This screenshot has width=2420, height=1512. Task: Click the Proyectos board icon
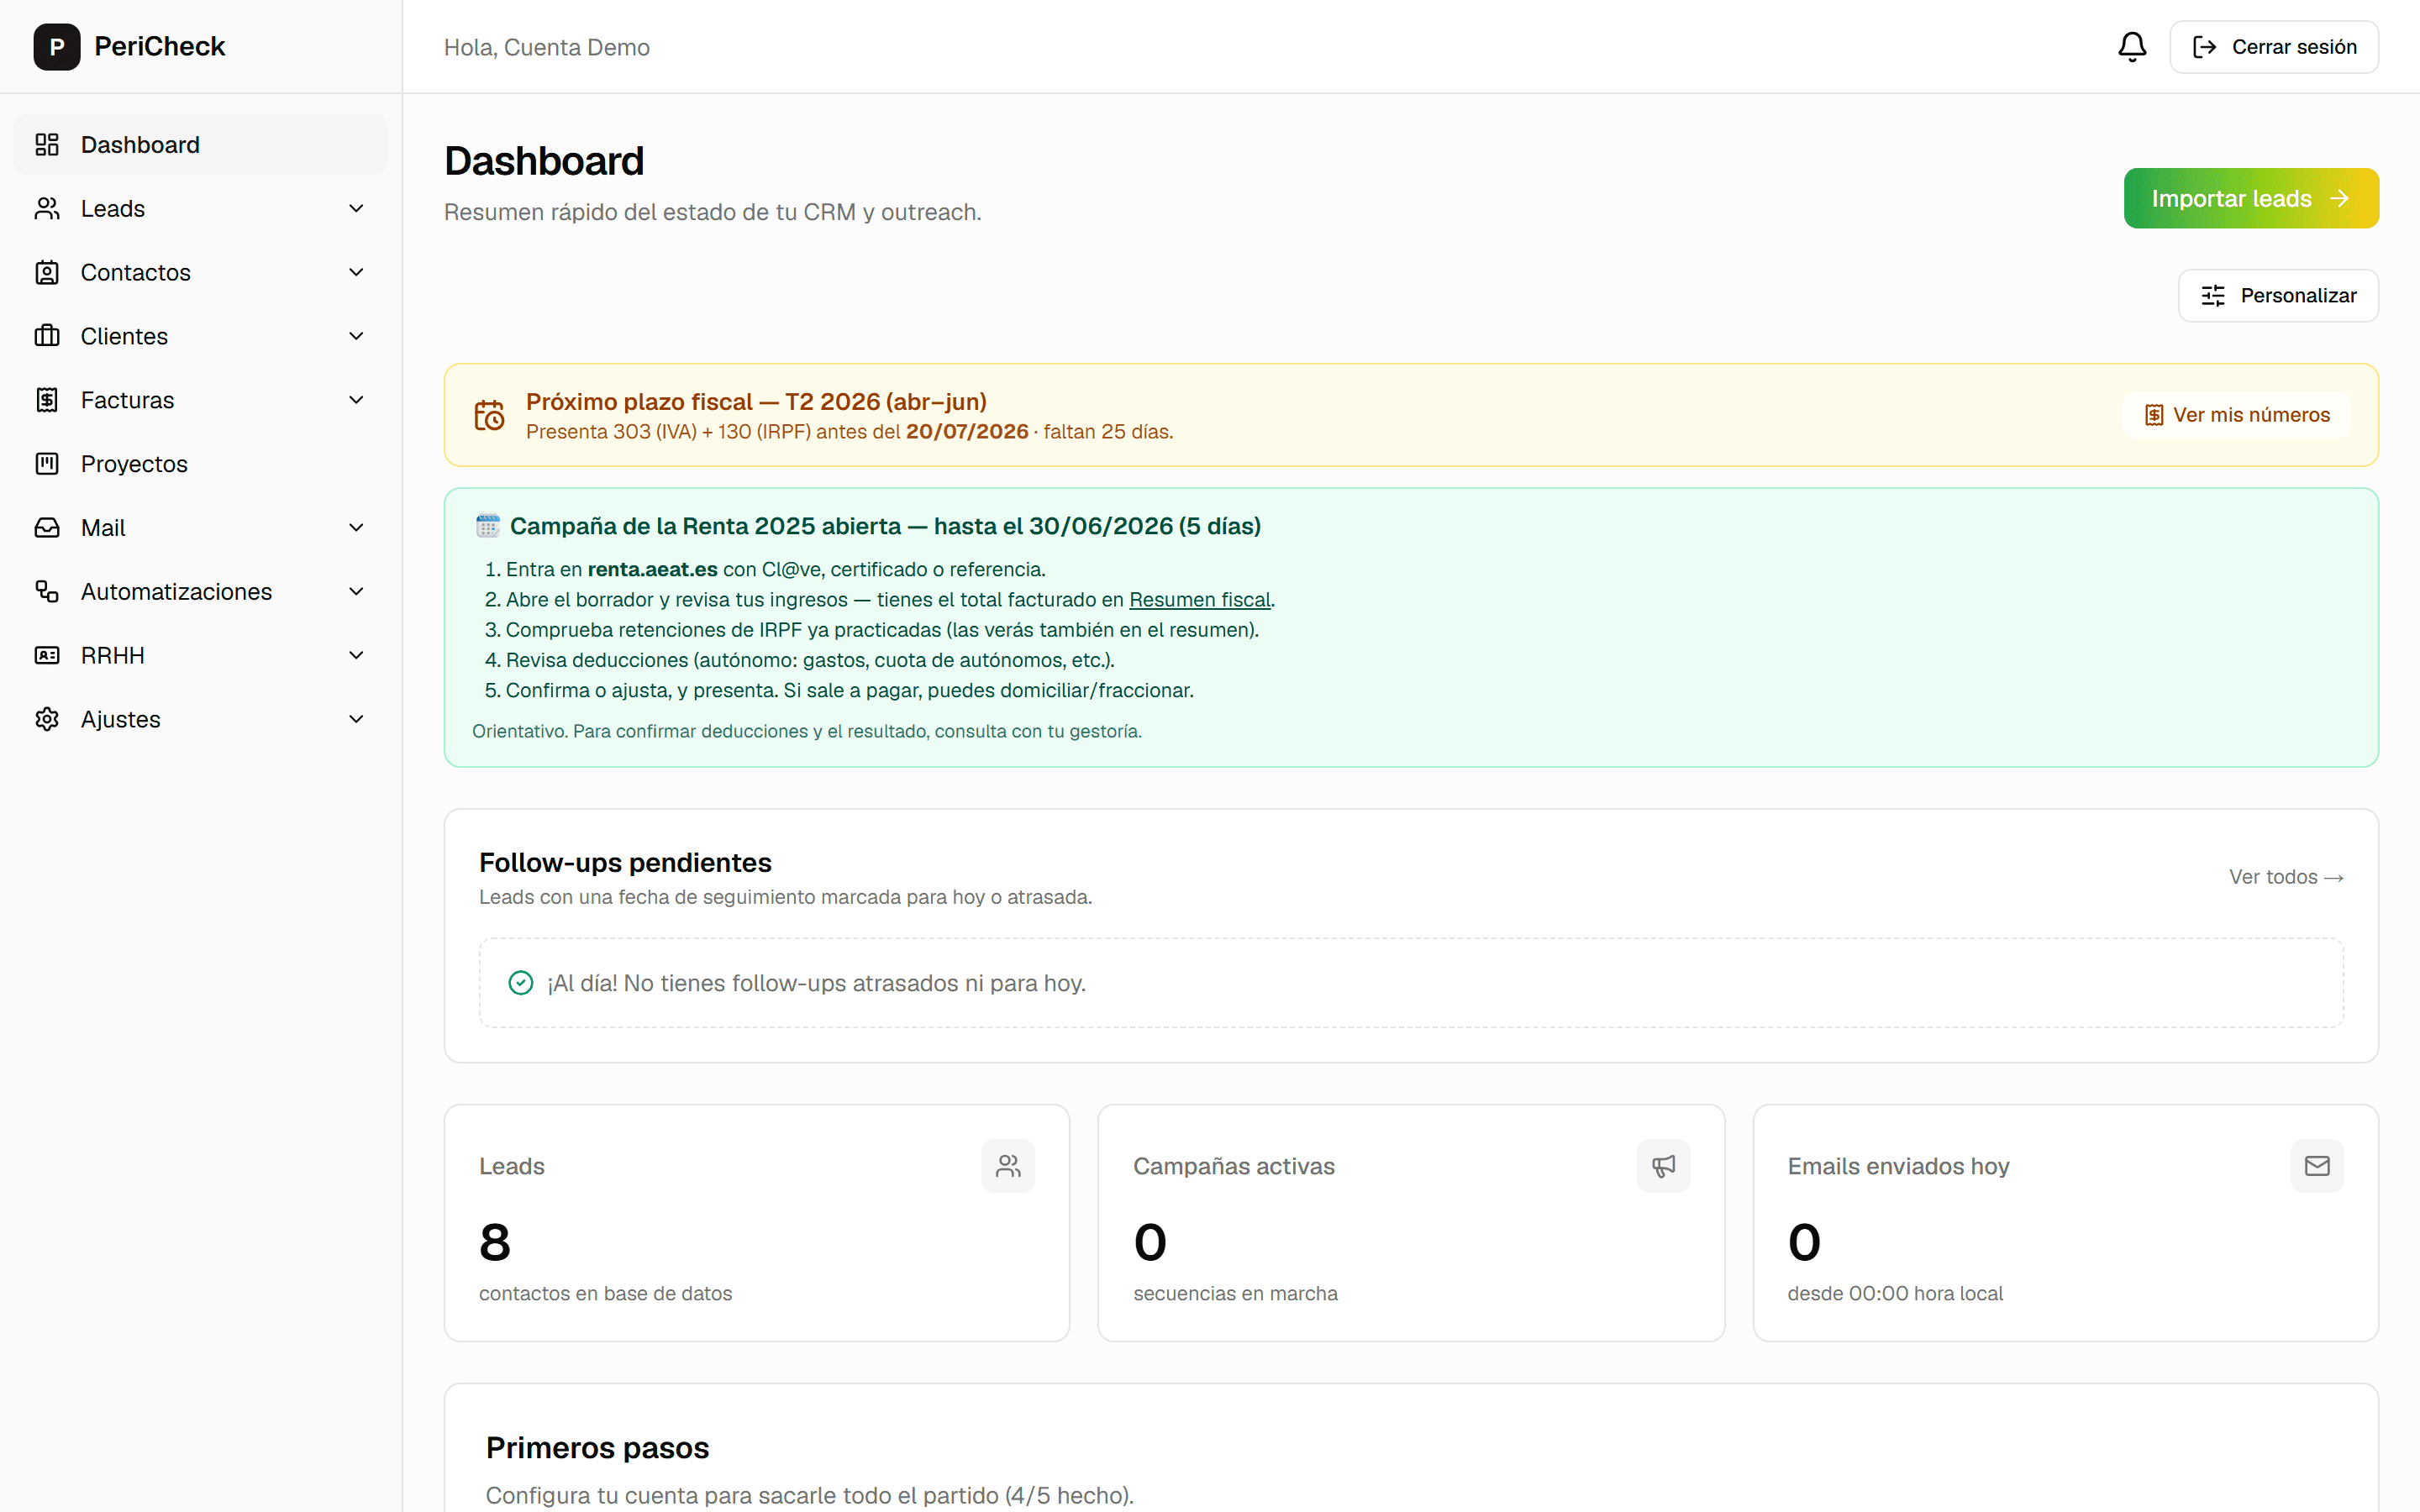(47, 464)
